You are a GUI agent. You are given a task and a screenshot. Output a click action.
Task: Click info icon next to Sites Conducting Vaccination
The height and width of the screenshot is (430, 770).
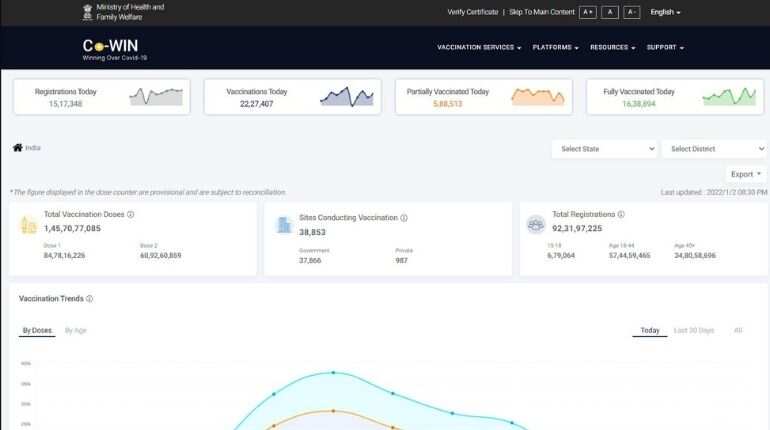click(x=404, y=217)
